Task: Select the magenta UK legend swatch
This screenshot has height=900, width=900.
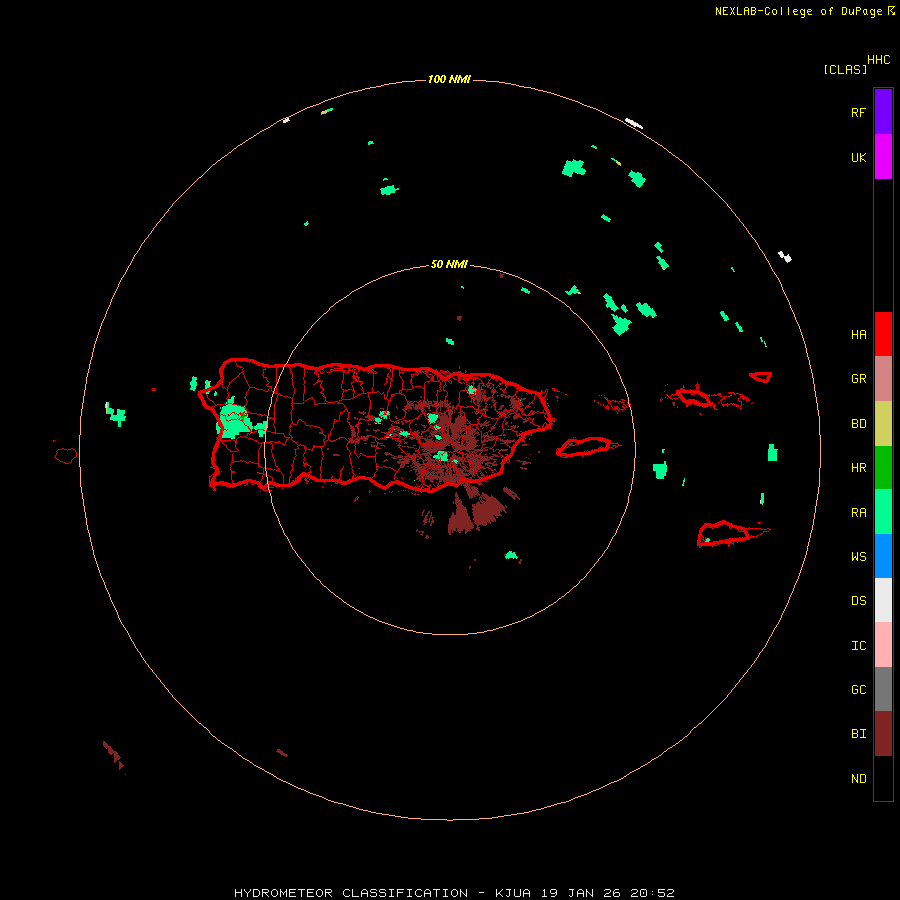Action: [883, 157]
